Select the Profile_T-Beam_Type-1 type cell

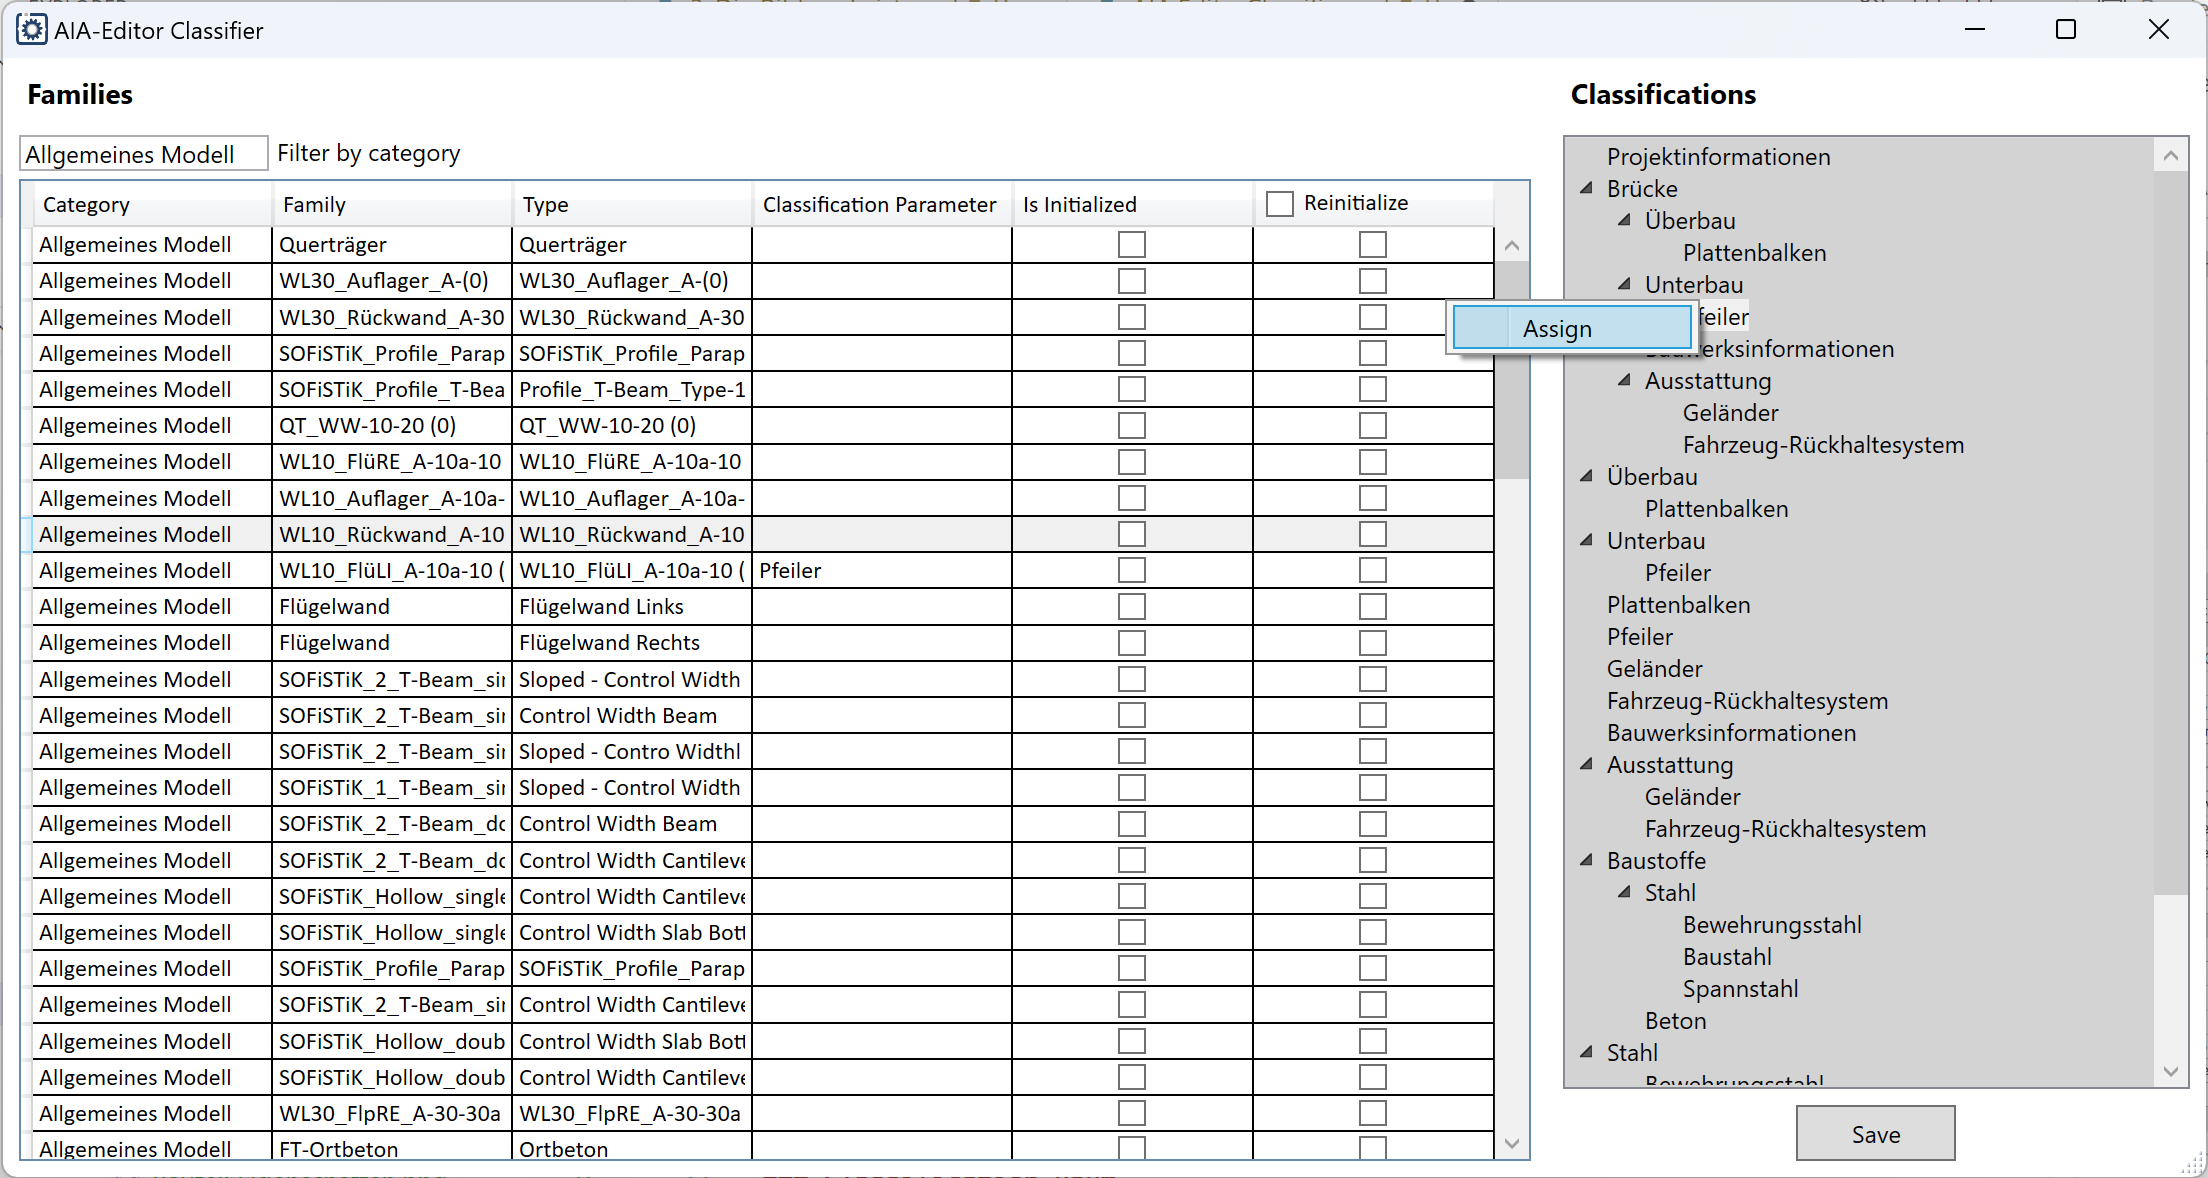632,390
